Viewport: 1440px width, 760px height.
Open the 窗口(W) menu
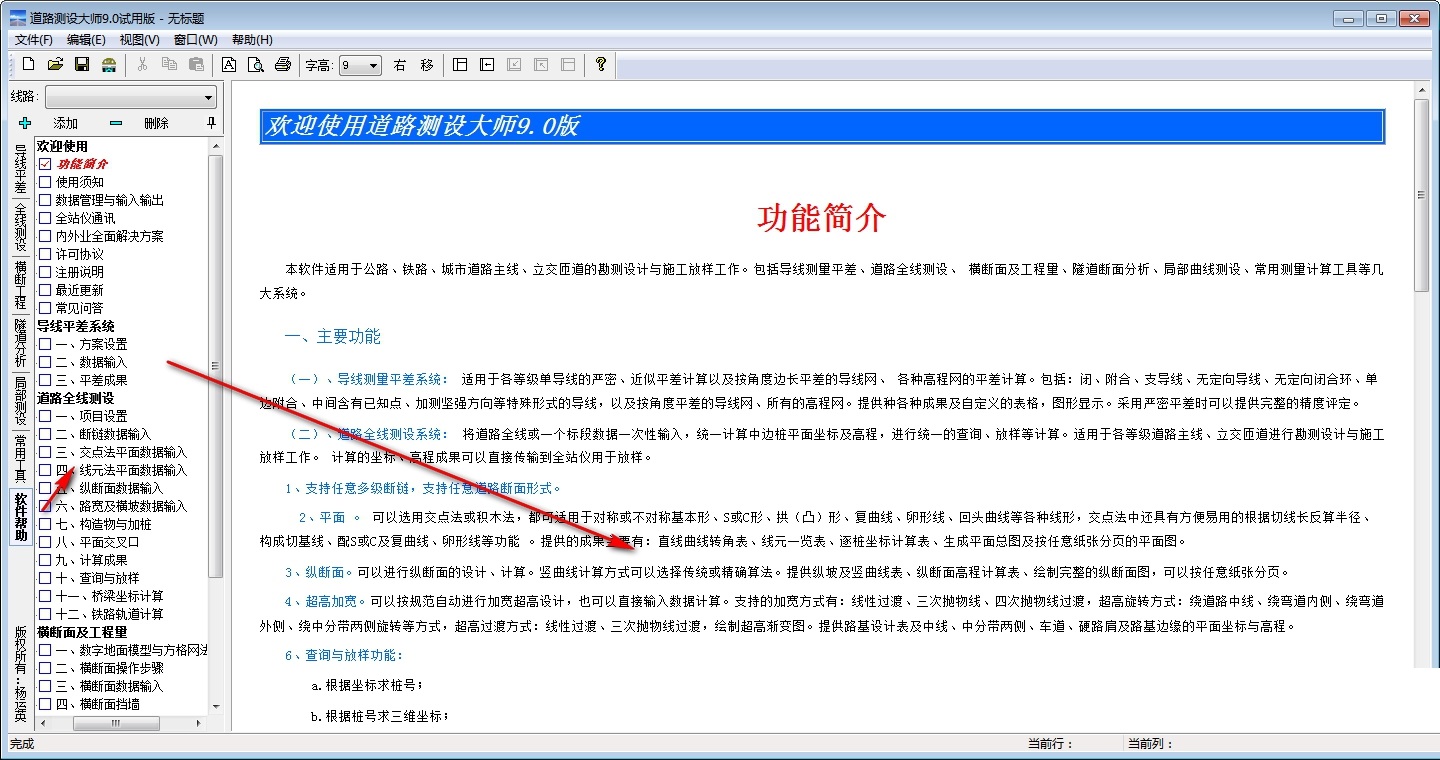[195, 39]
